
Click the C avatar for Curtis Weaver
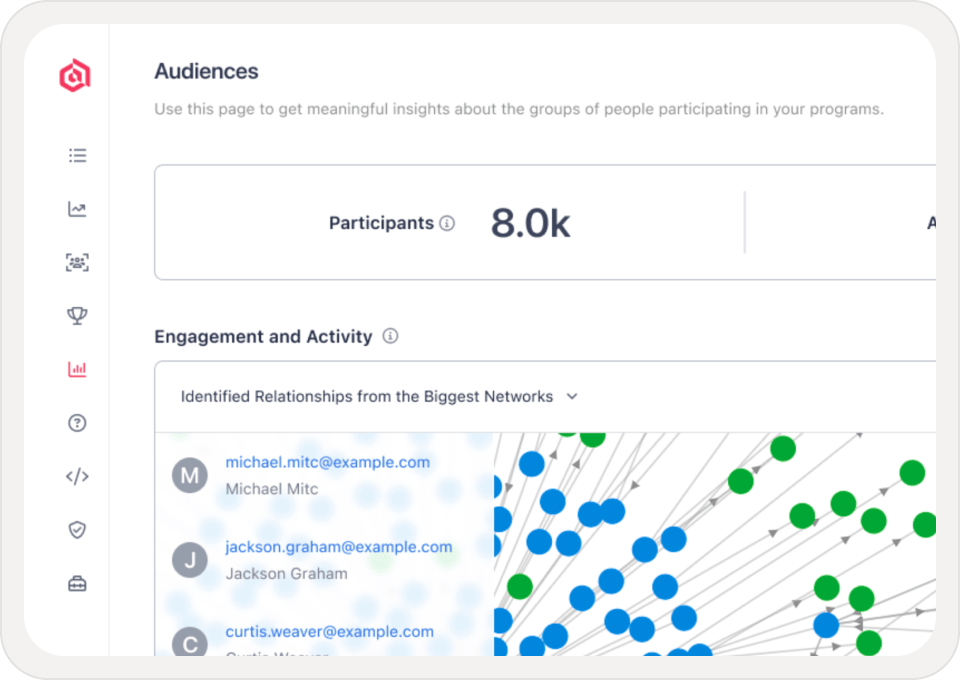(x=190, y=642)
